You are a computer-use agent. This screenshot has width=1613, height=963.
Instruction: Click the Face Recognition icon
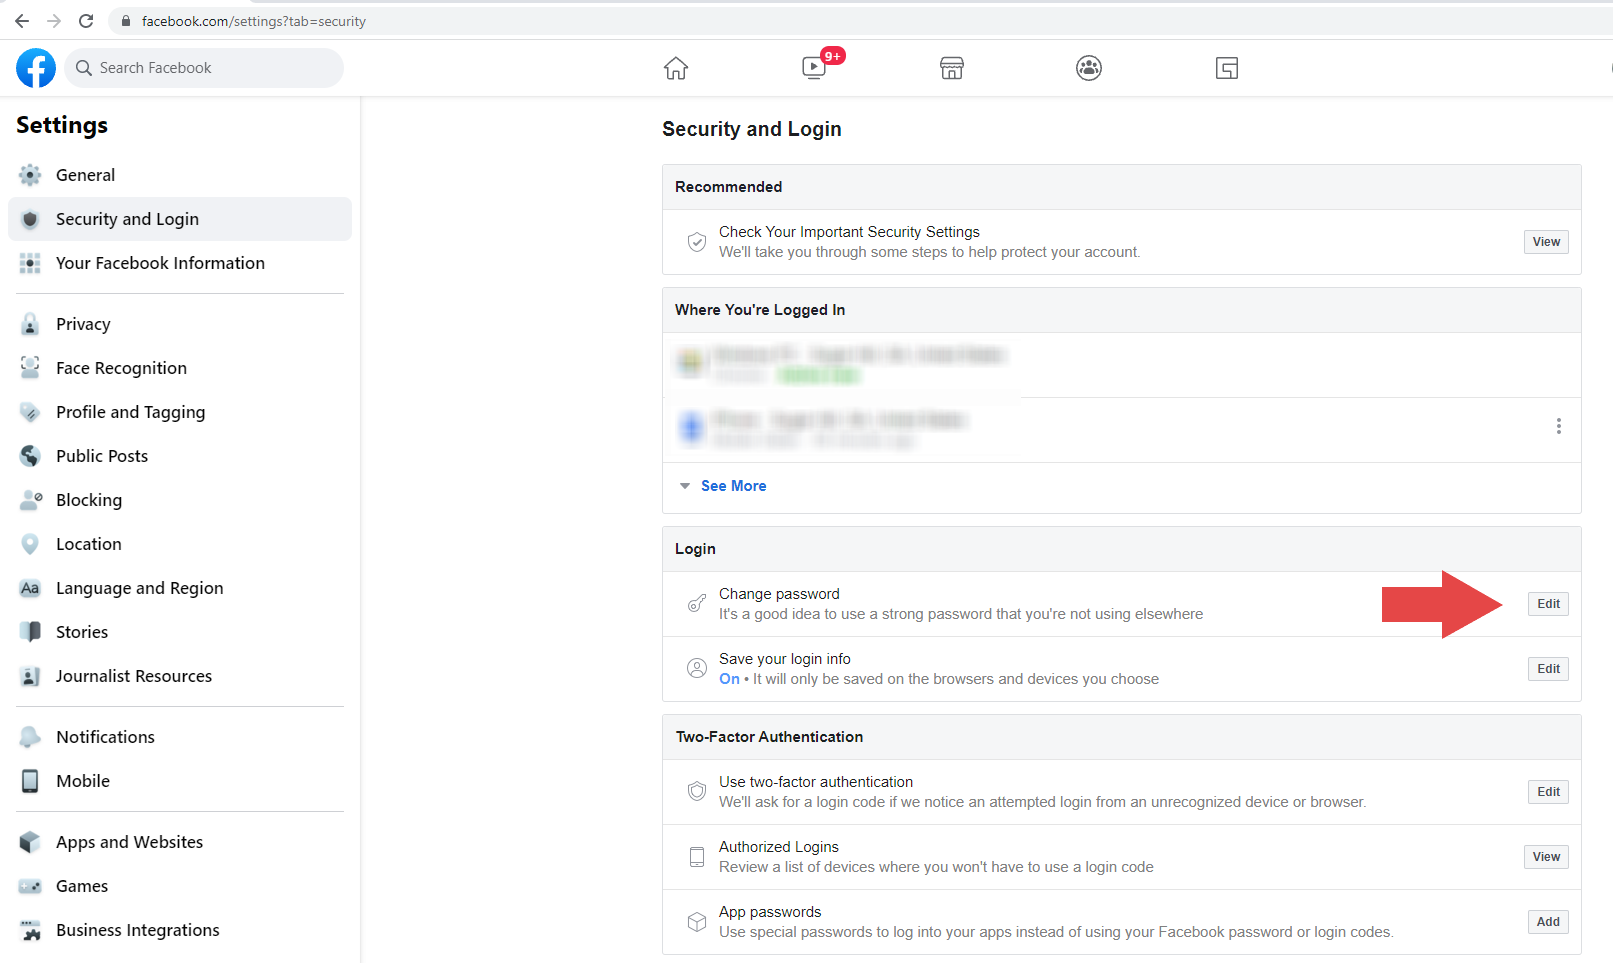click(30, 368)
